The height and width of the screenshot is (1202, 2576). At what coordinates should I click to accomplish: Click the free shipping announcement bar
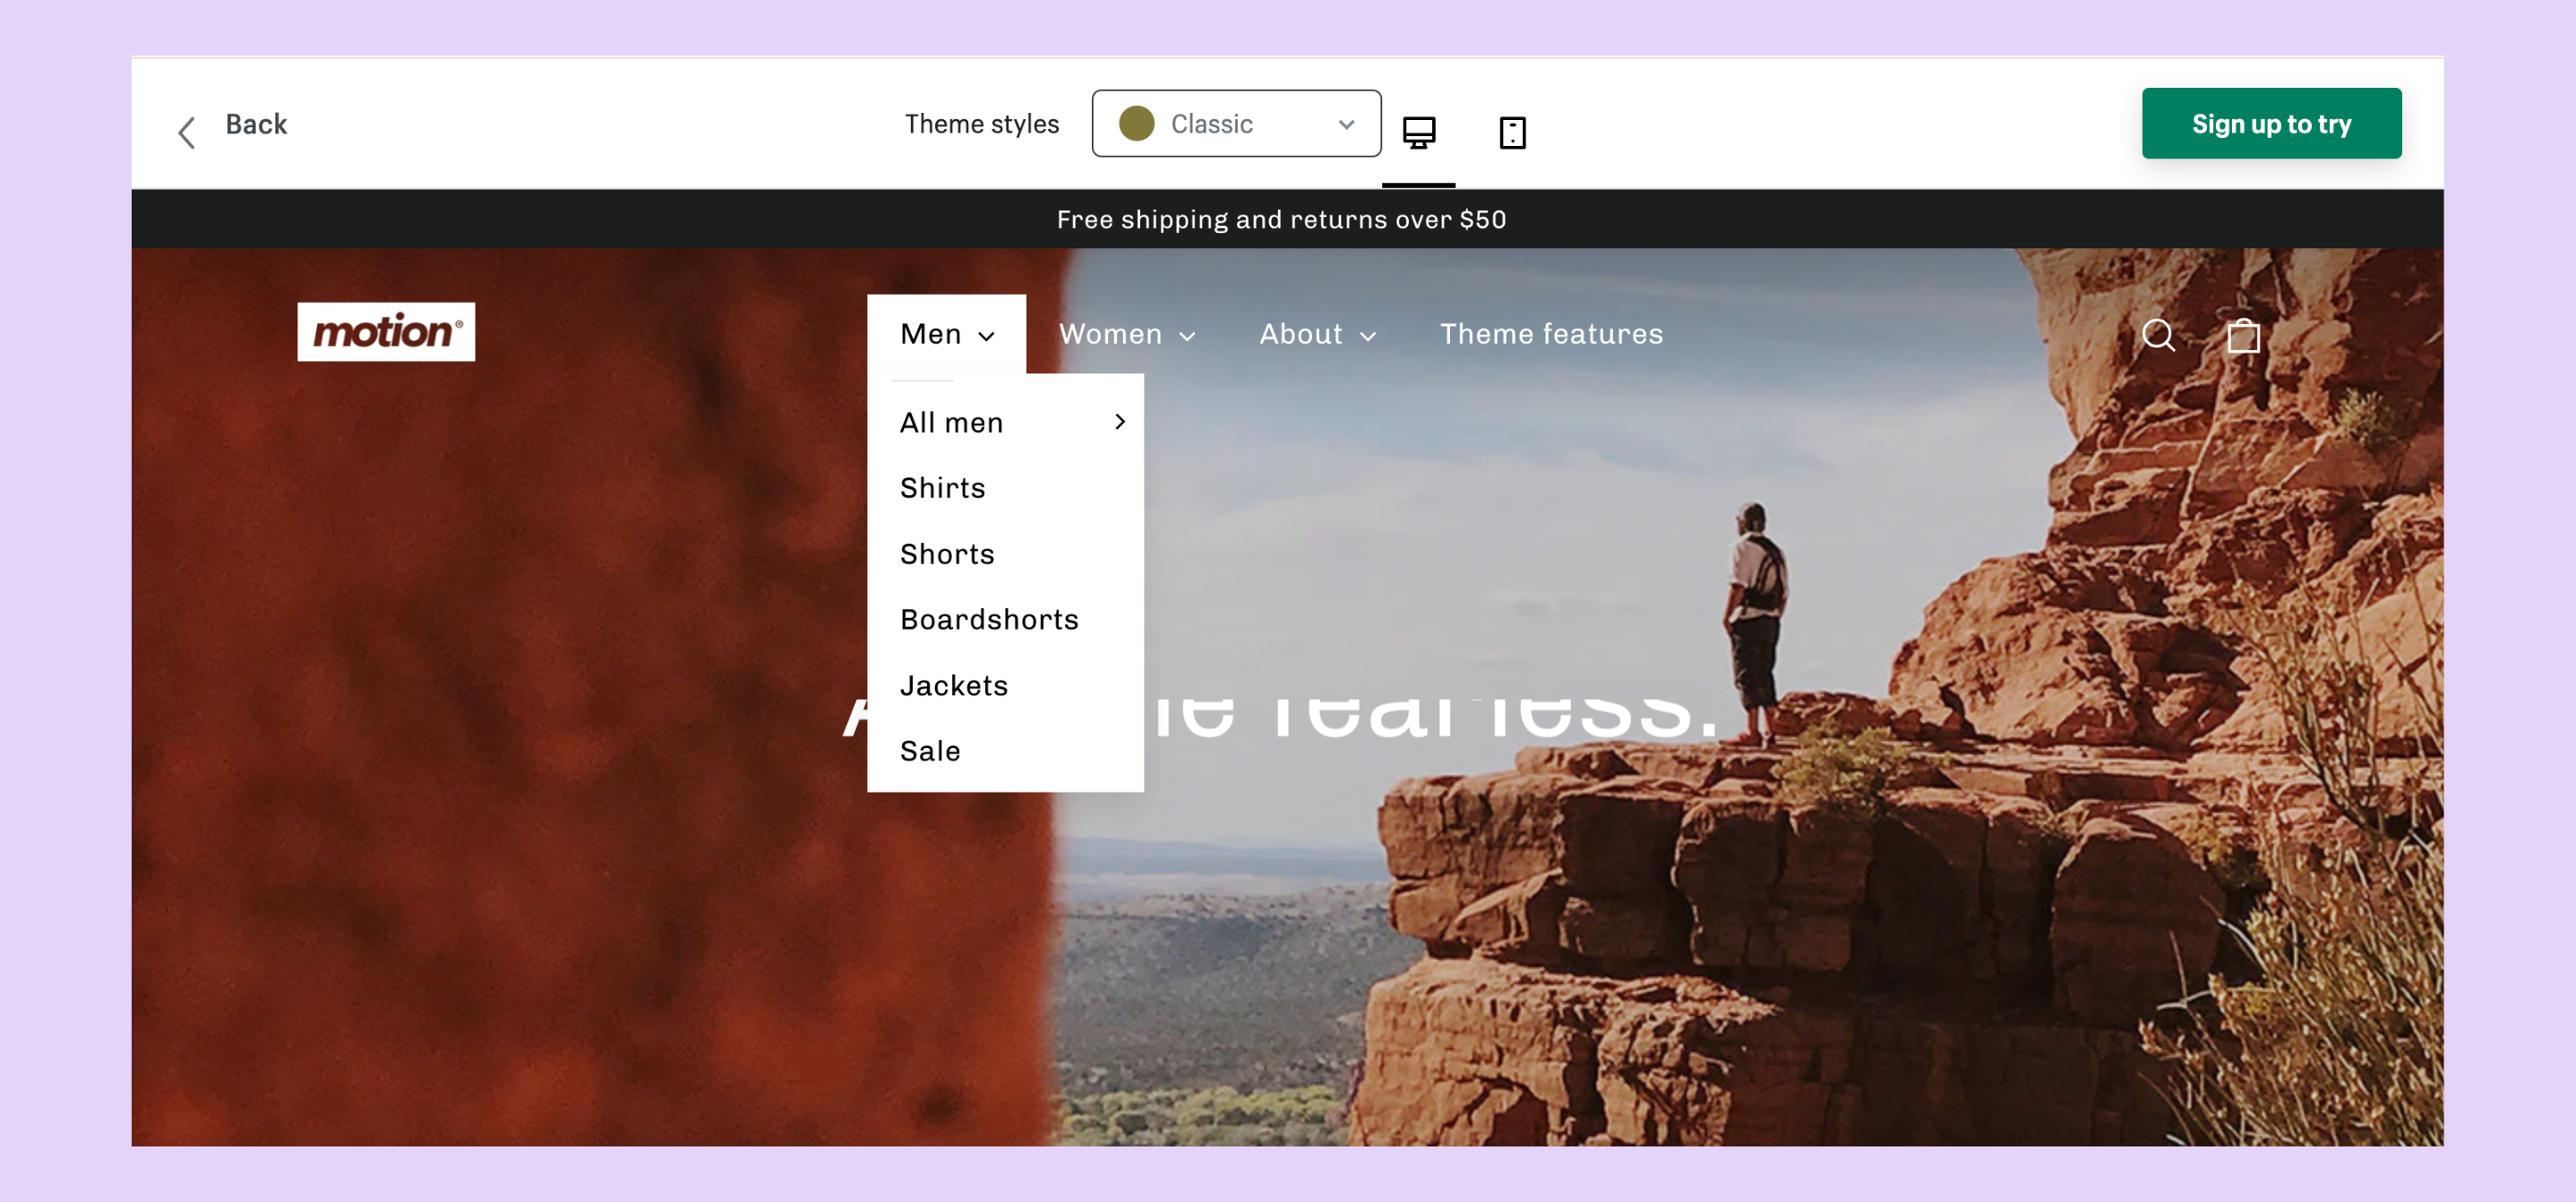coord(1281,219)
